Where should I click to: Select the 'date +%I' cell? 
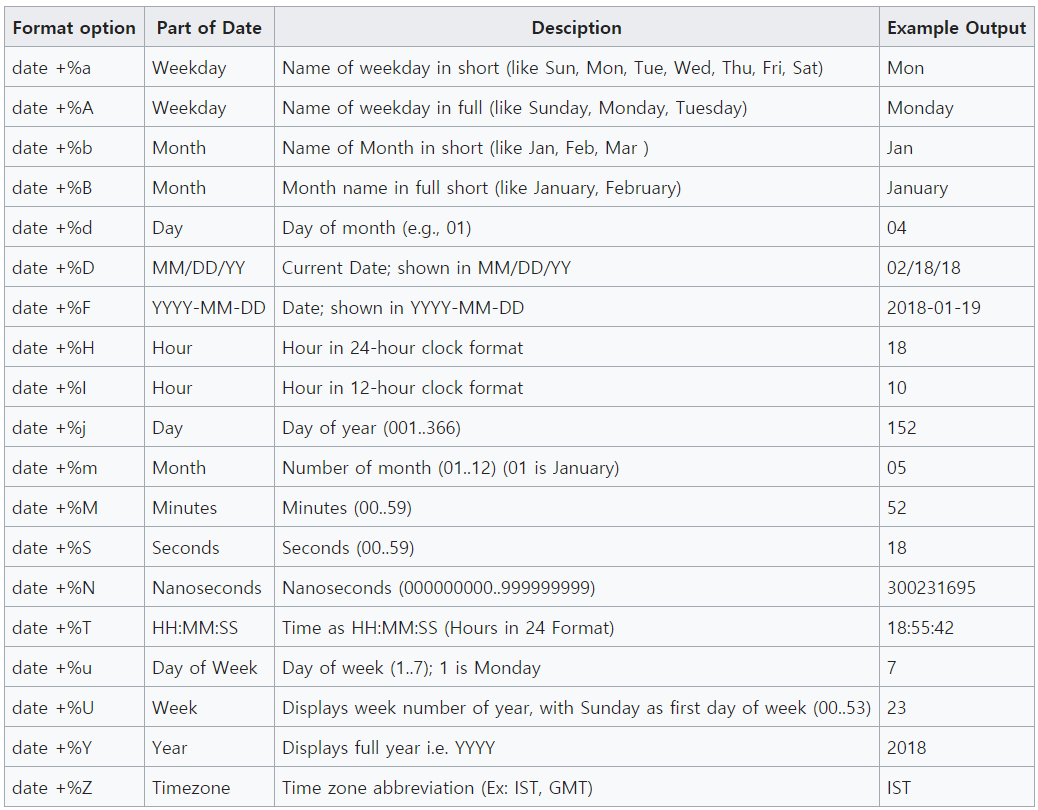point(74,388)
